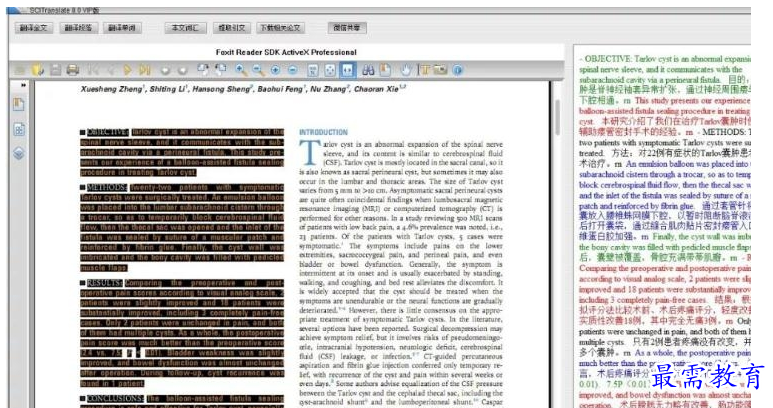Select the zoom out magnifier tool

point(258,70)
